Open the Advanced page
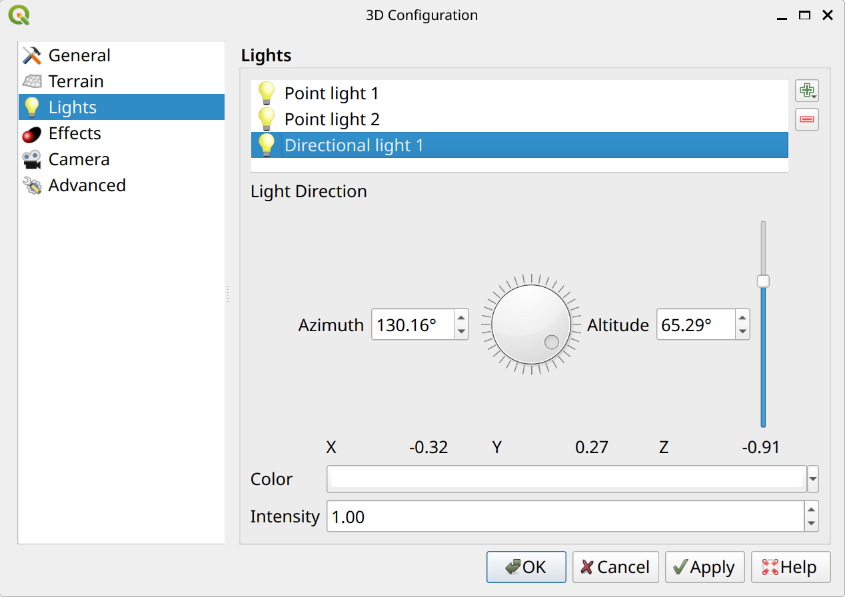The width and height of the screenshot is (845, 597). (121, 185)
